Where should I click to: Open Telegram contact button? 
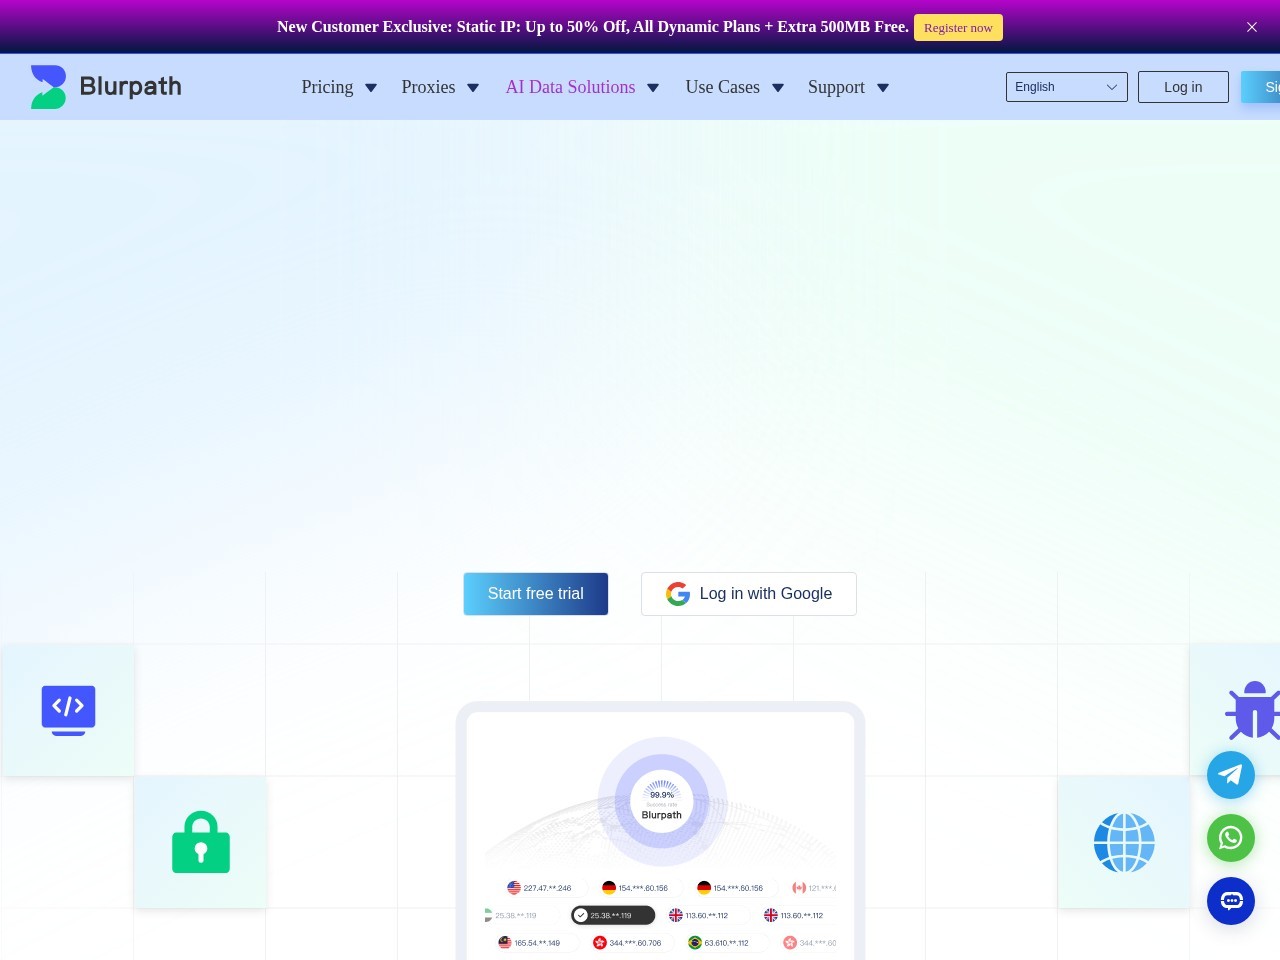click(x=1231, y=775)
